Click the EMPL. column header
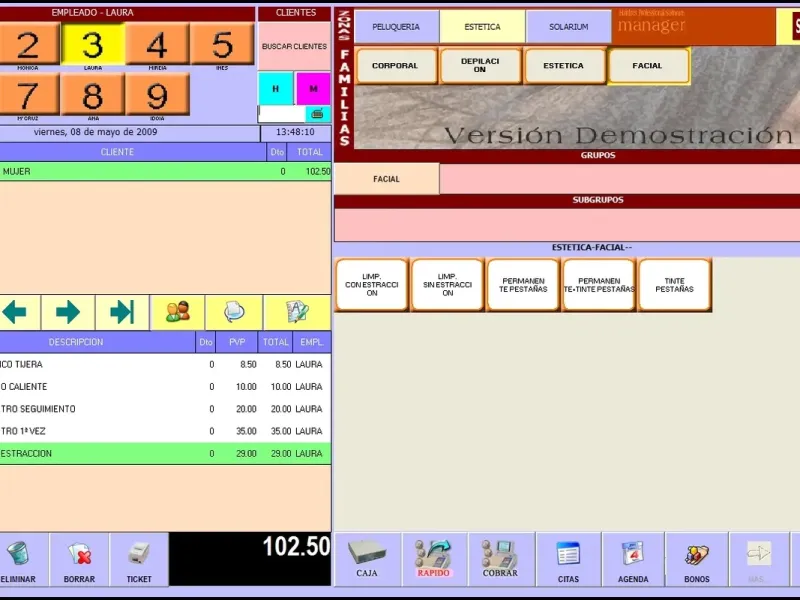The width and height of the screenshot is (800, 600). coord(312,342)
